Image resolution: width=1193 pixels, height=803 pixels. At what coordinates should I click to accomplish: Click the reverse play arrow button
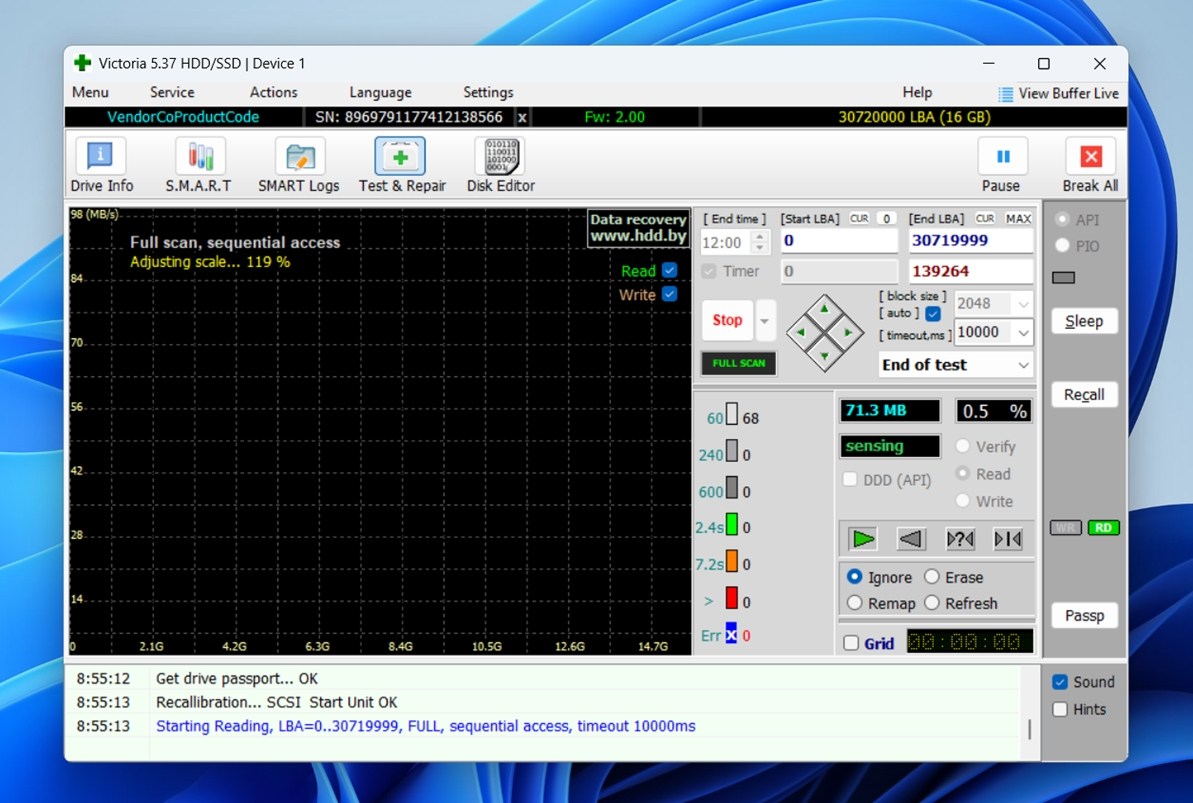(910, 539)
